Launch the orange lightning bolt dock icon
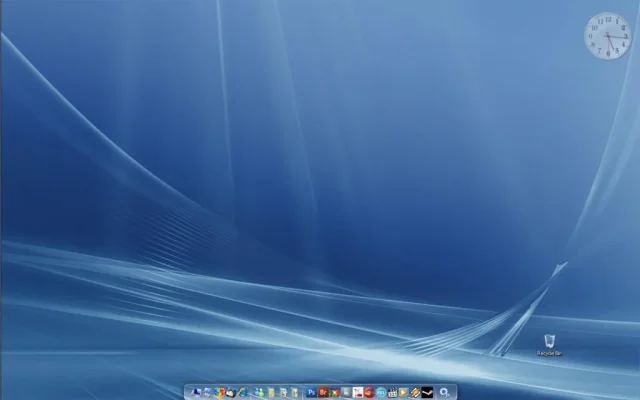 click(x=415, y=392)
